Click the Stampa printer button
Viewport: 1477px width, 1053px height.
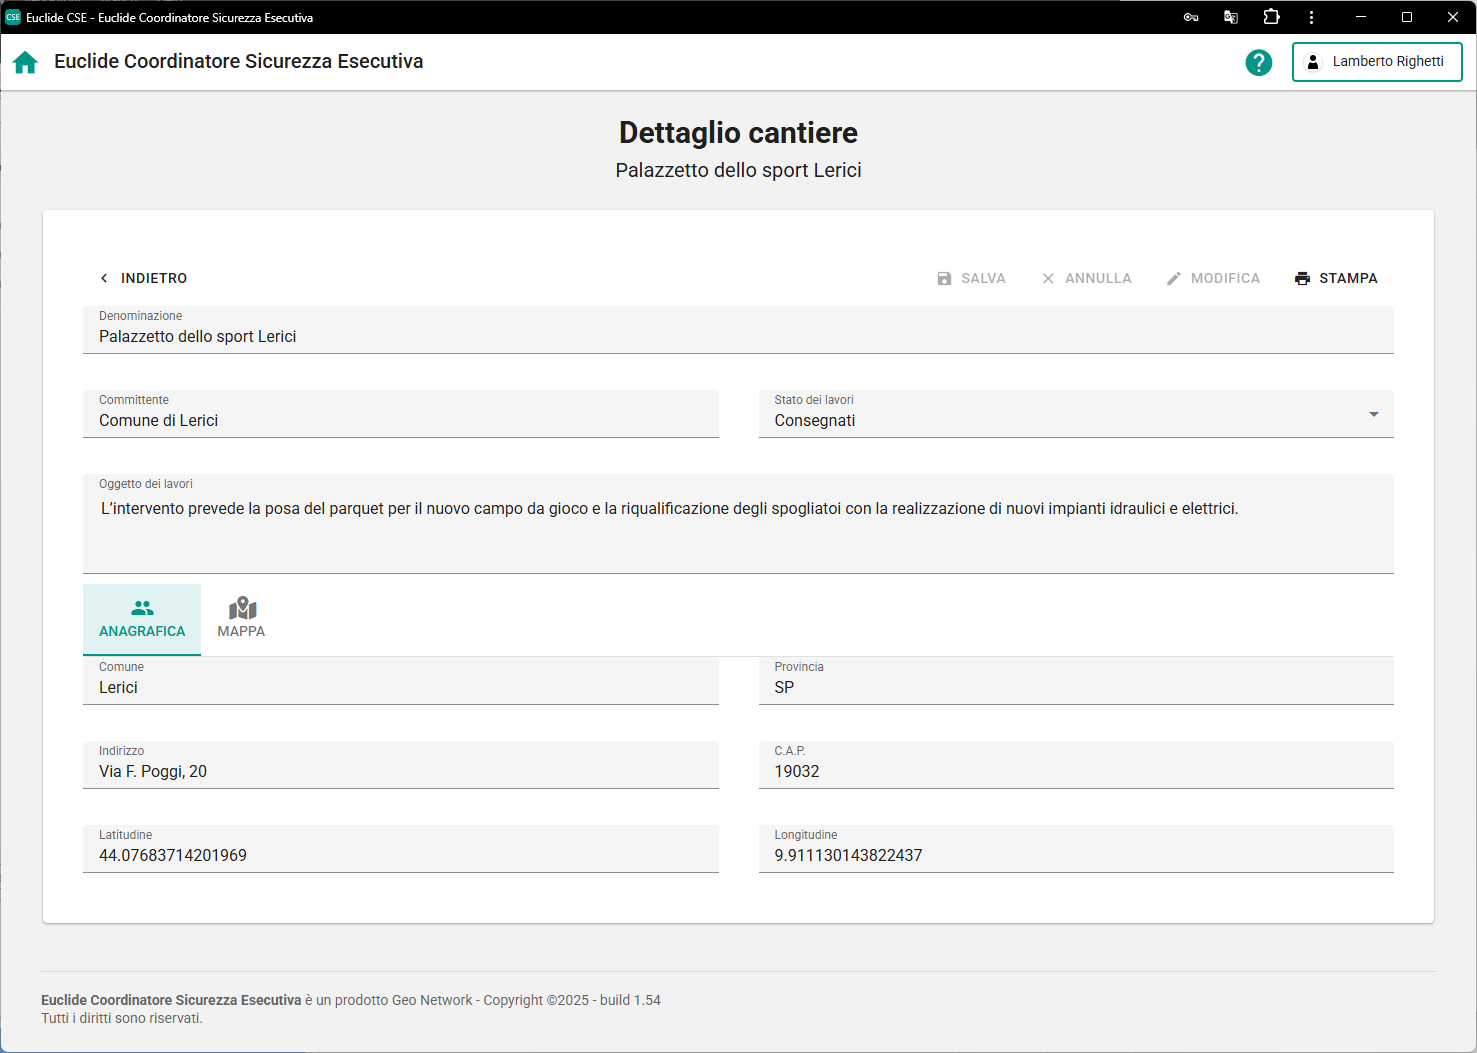(x=1336, y=278)
